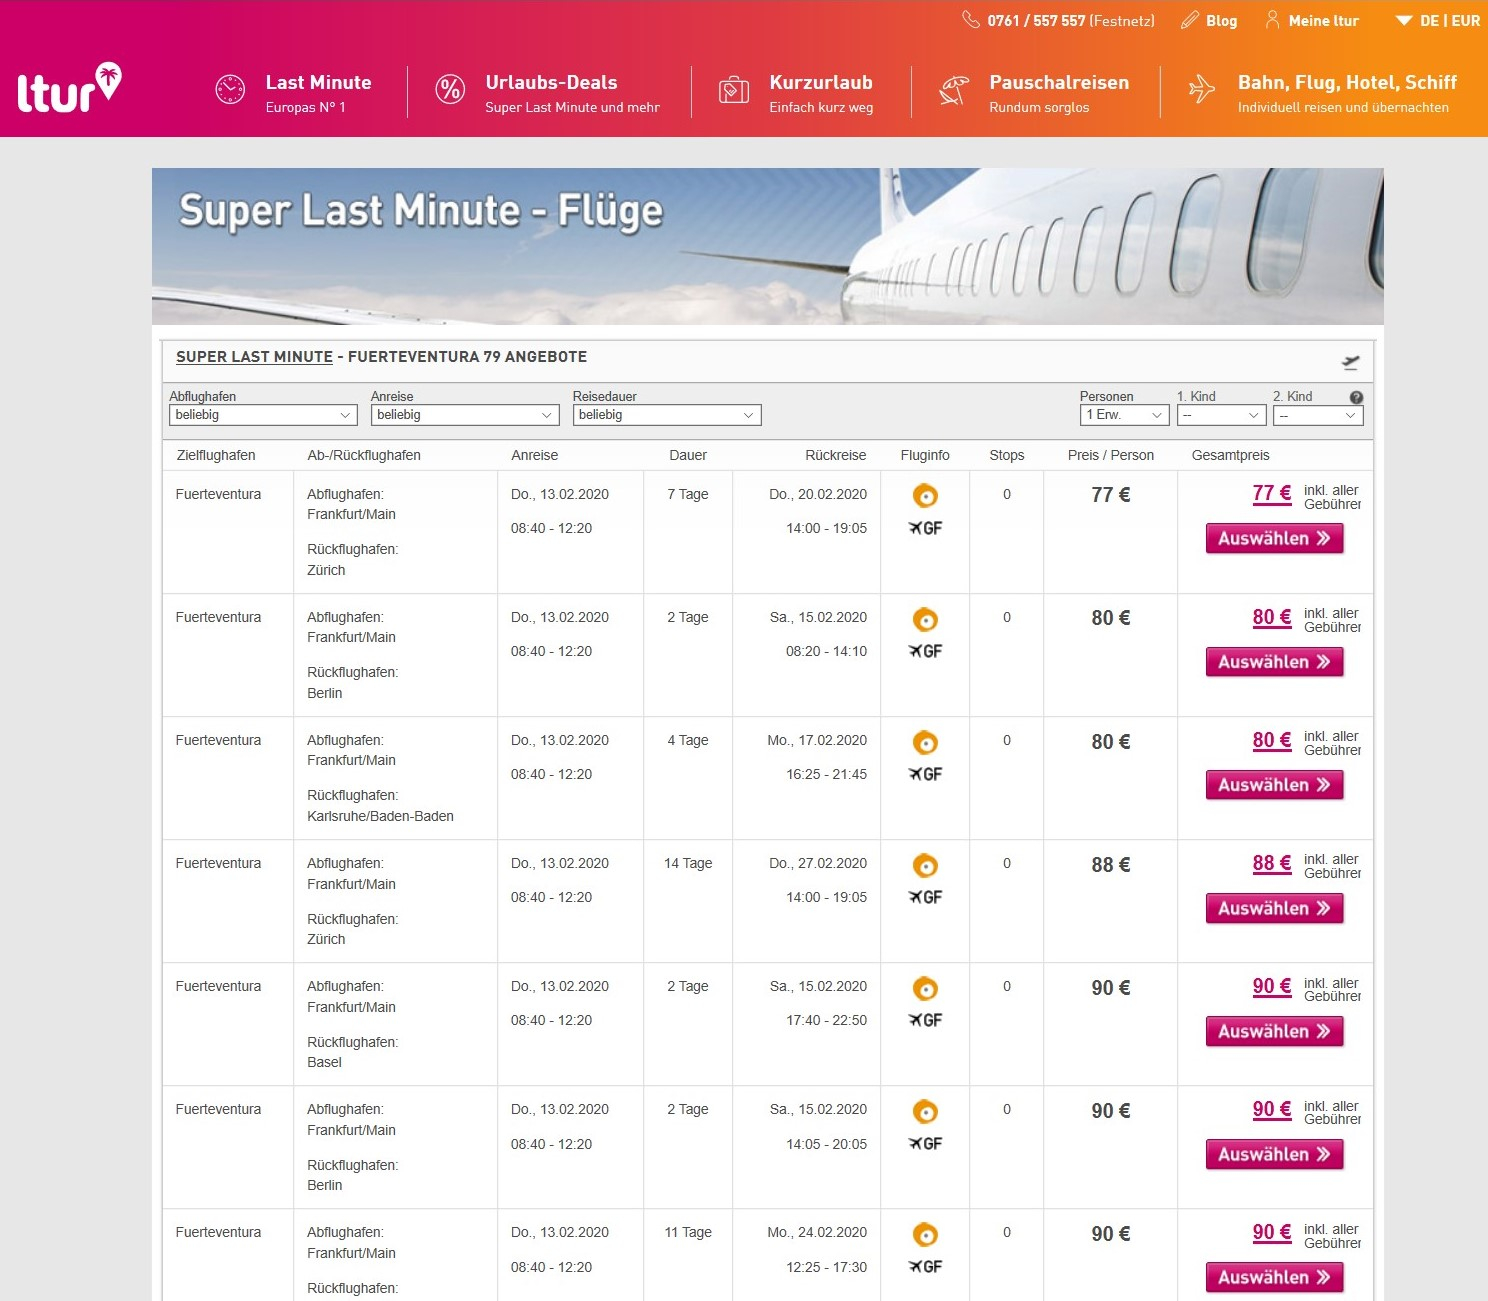The image size is (1488, 1301).
Task: Click Rückreise date Do., 27.02.2020
Action: tap(818, 863)
